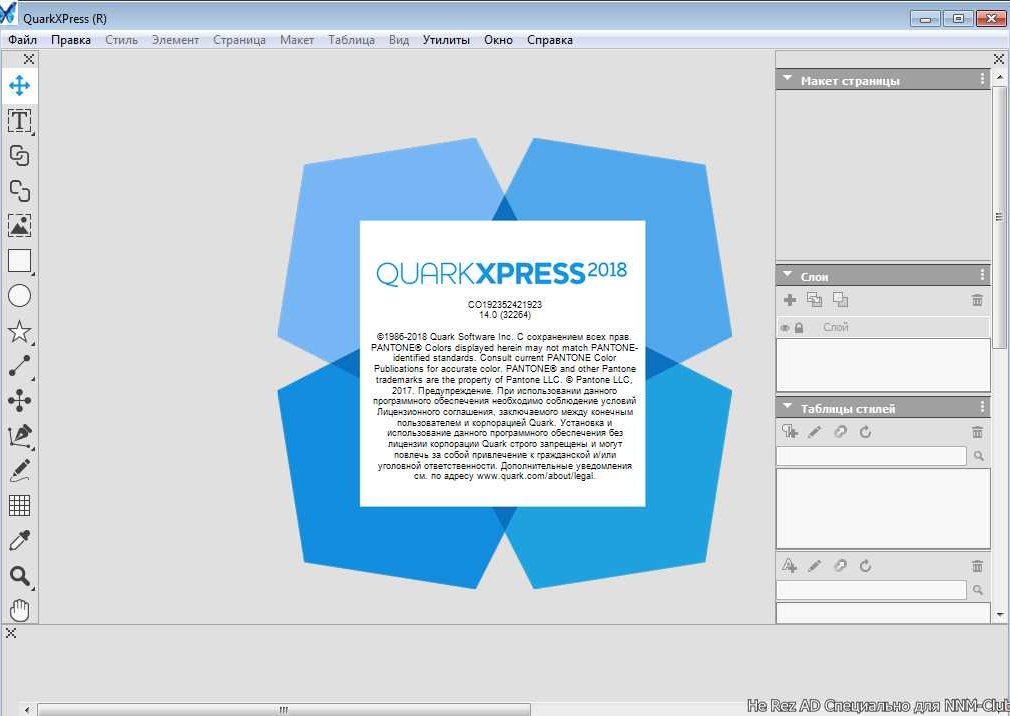Viewport: 1010px width, 716px height.
Task: Close the bottom measurements palette
Action: tap(10, 633)
